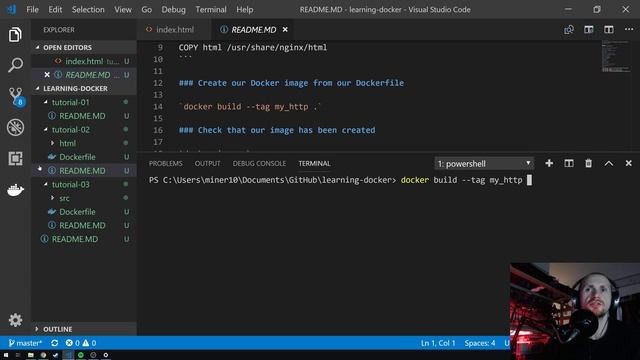Open the terminal selector 1: powershell dropdown
Viewport: 640px width, 360px height.
[484, 164]
